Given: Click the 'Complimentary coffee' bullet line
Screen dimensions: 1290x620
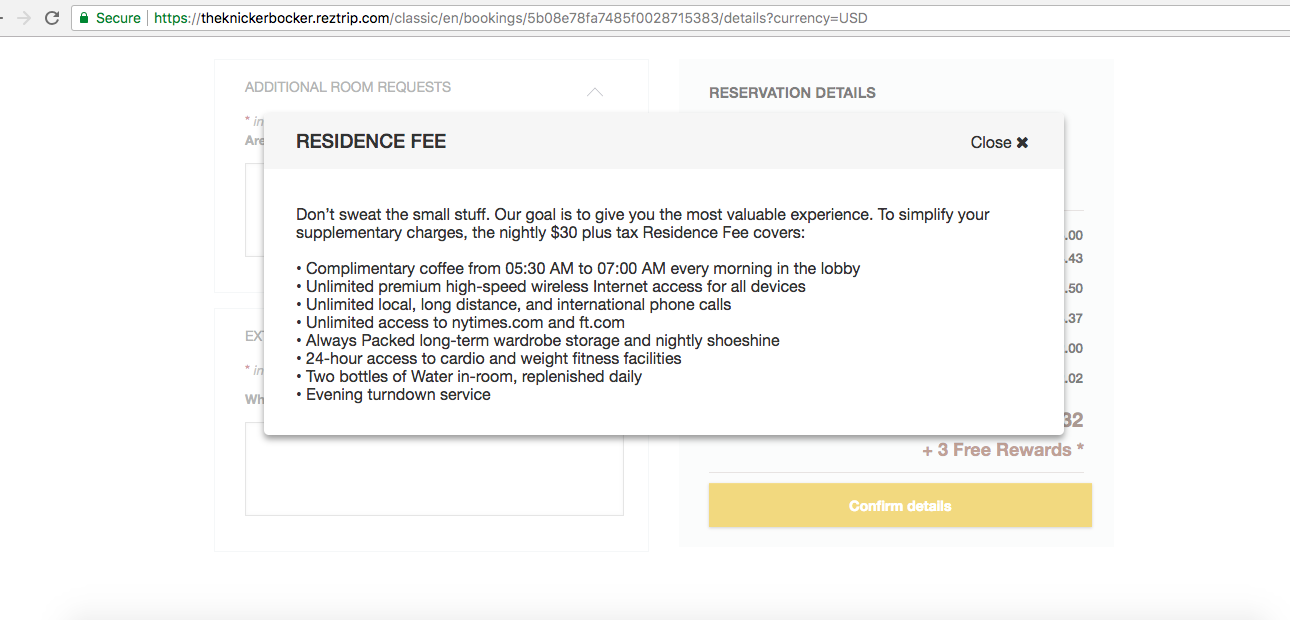Looking at the screenshot, I should [x=578, y=269].
